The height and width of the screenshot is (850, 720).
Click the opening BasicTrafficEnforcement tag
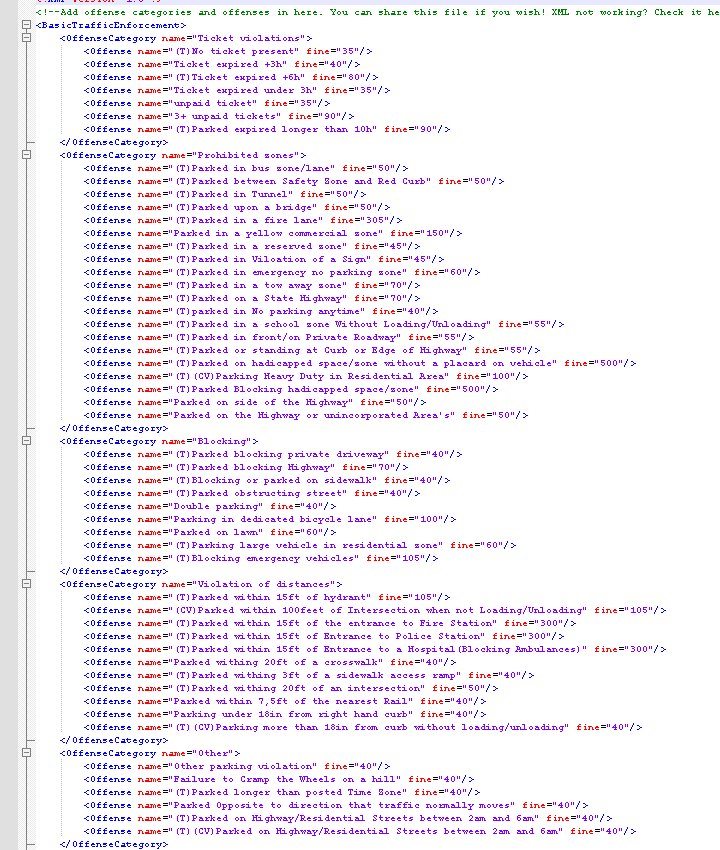coord(110,25)
